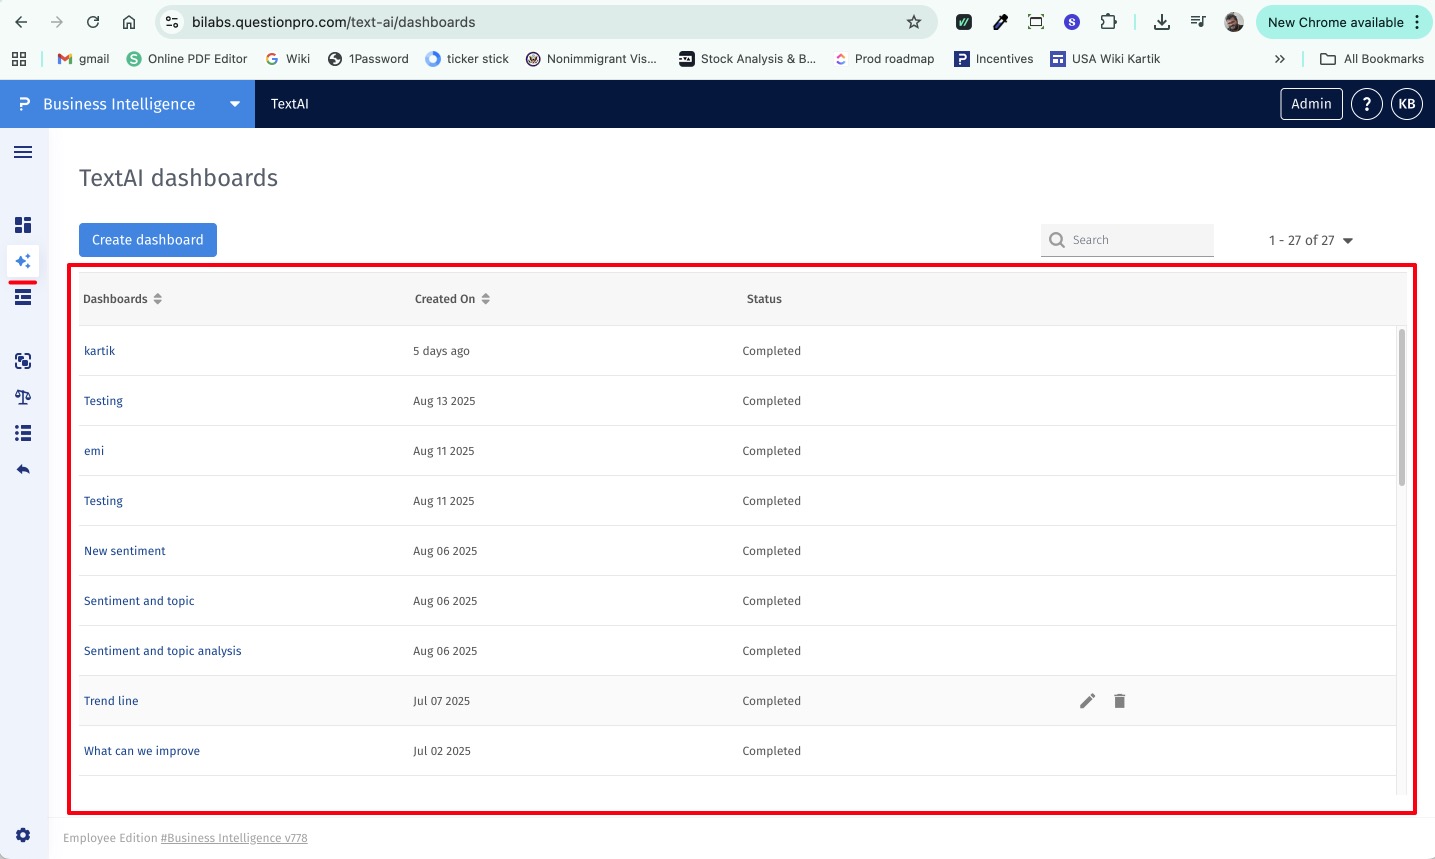Image resolution: width=1435 pixels, height=859 pixels.
Task: Open the Prod roadmap bookmark
Action: (885, 59)
